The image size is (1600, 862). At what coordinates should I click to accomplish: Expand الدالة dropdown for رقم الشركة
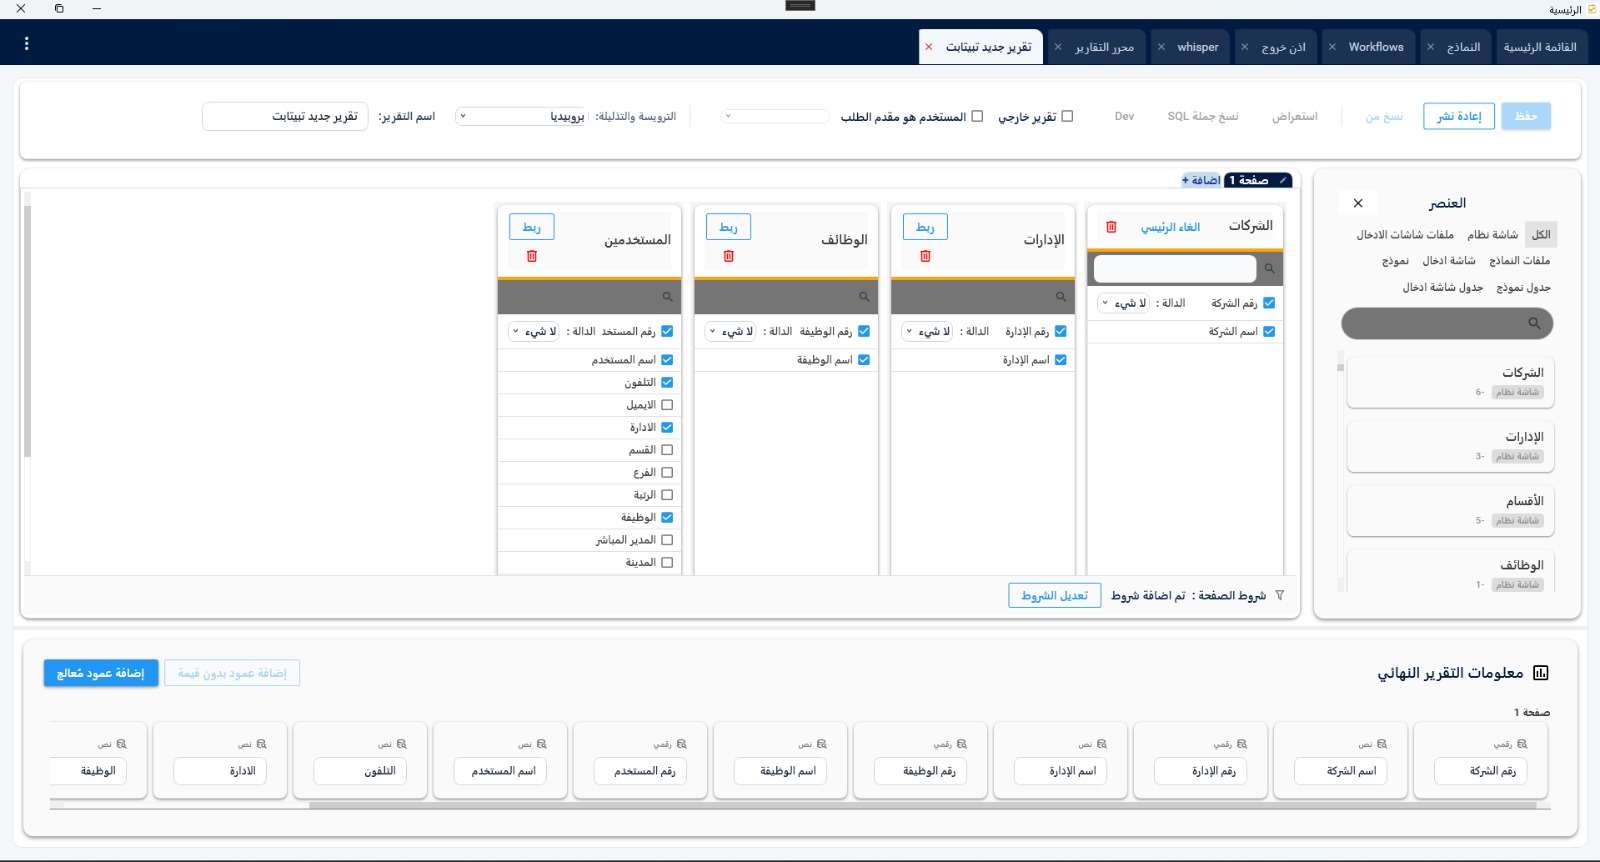[1124, 303]
